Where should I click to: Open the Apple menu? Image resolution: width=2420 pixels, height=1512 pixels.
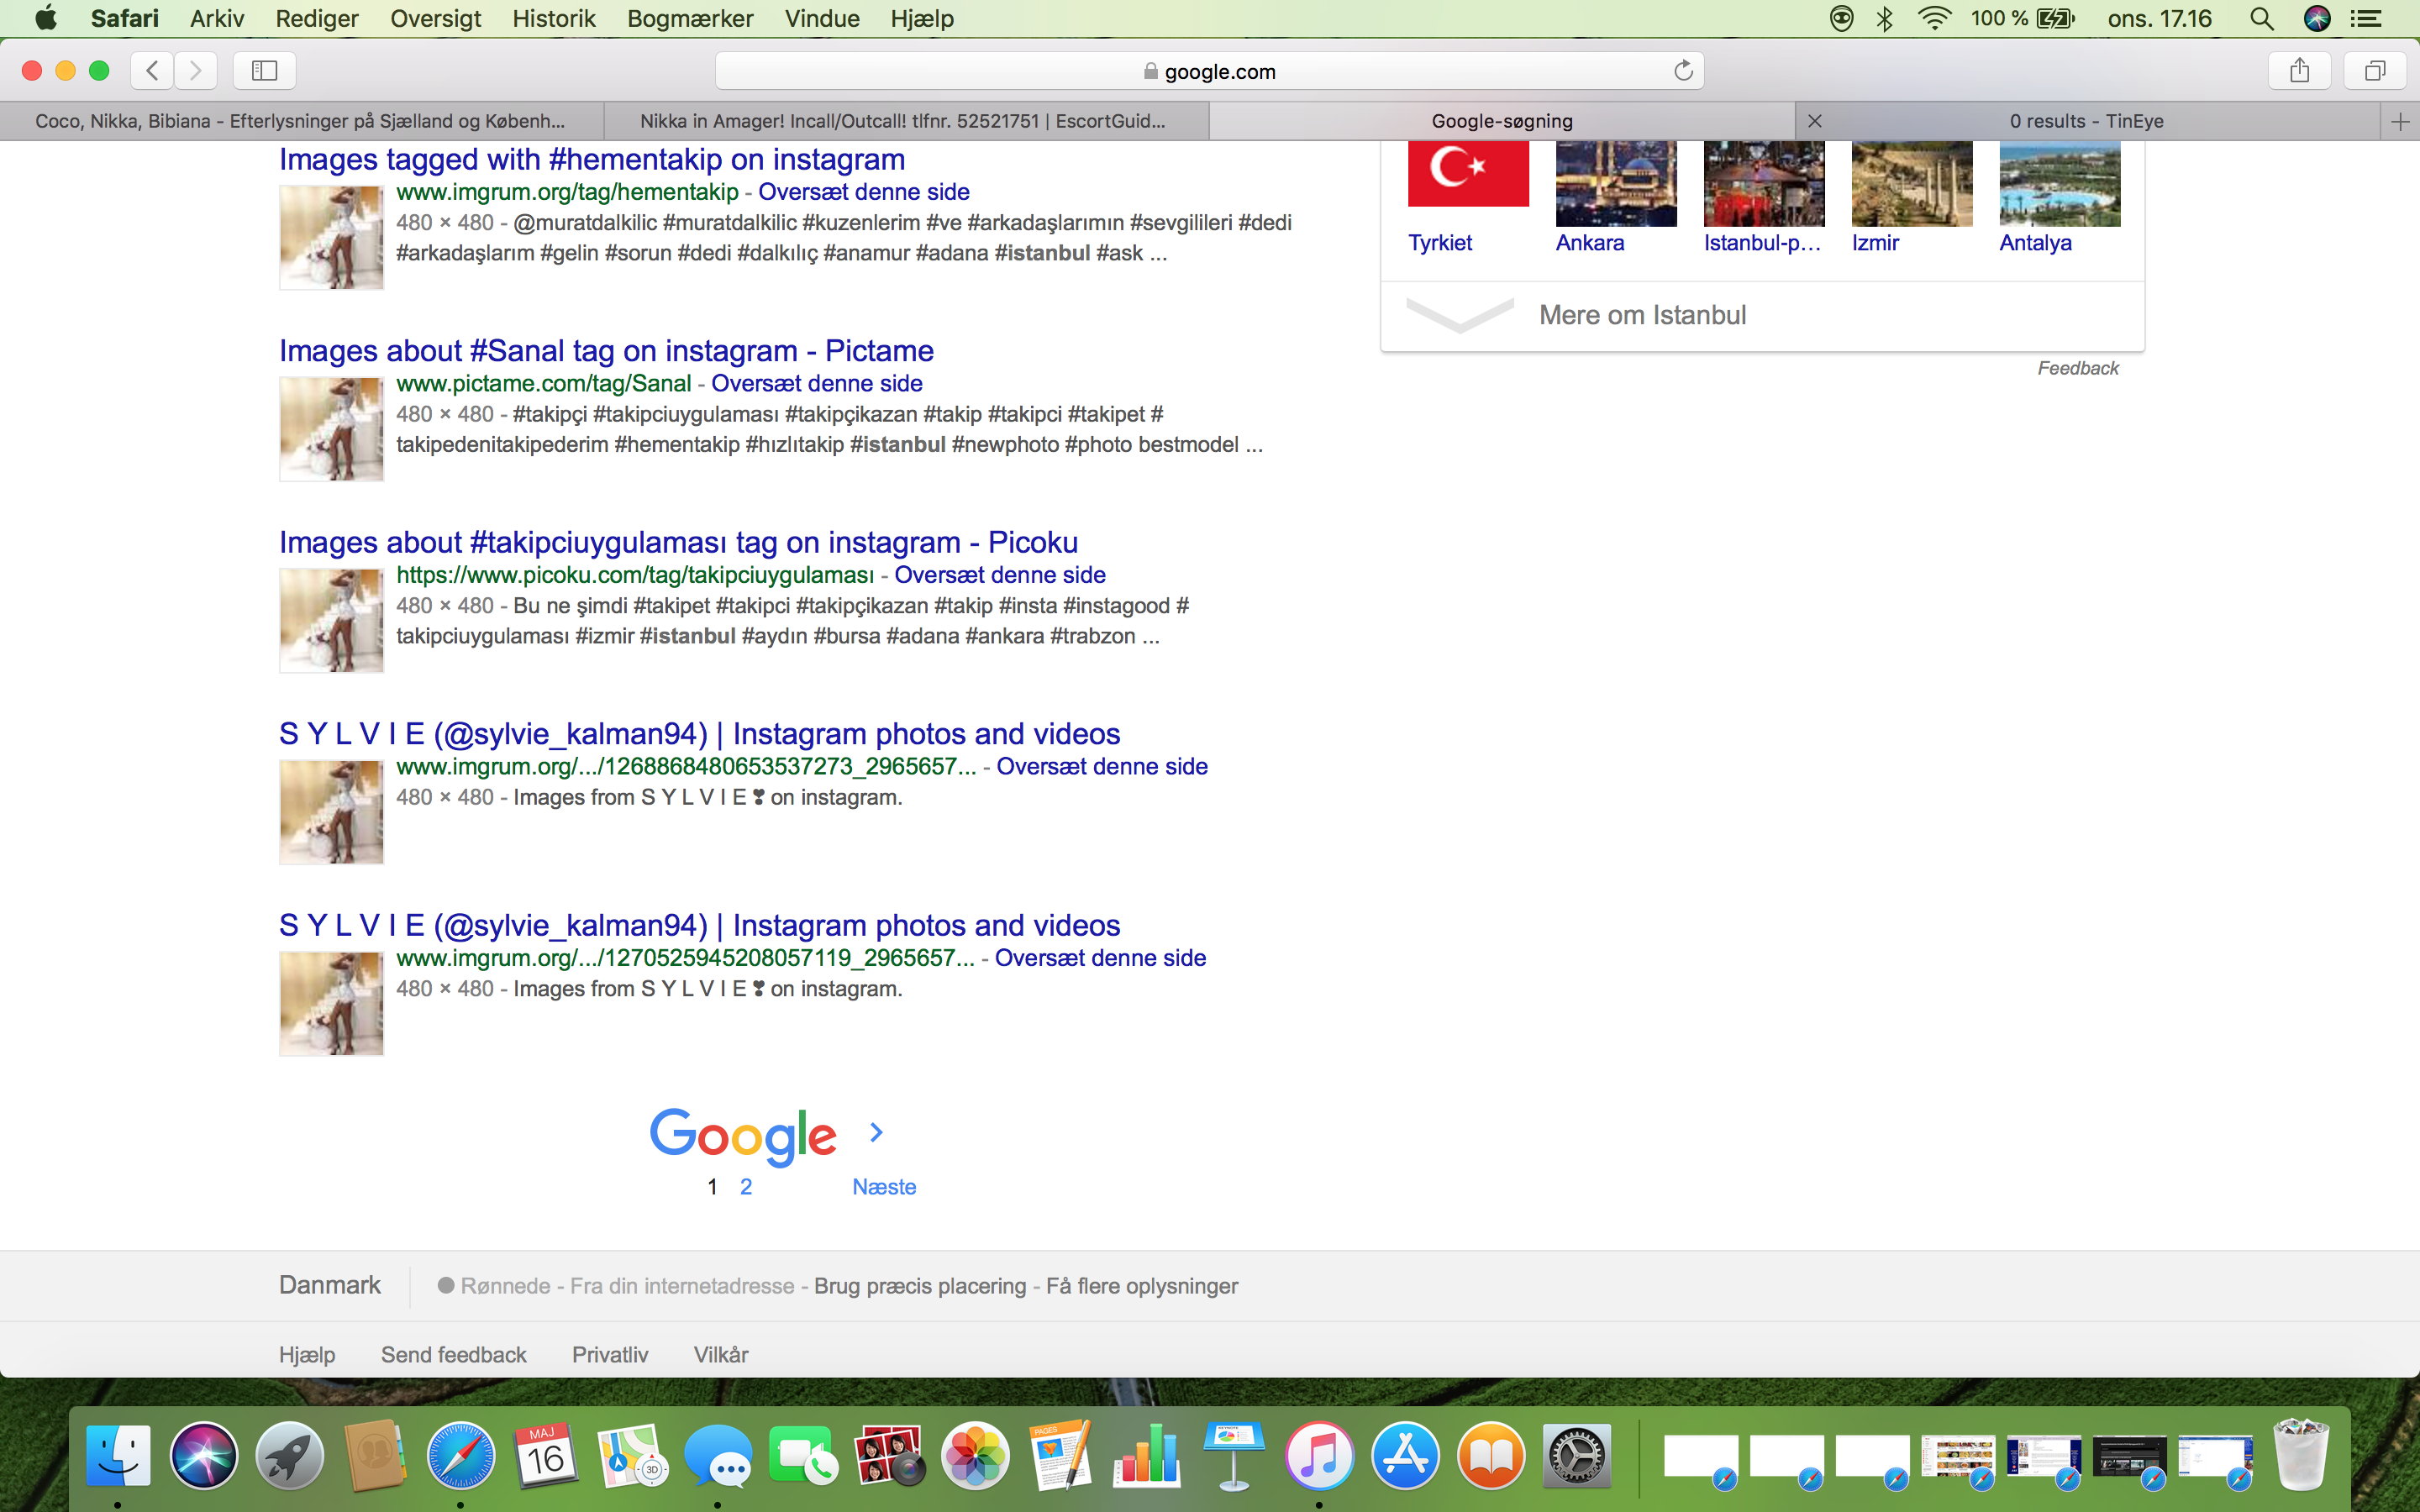pos(45,18)
